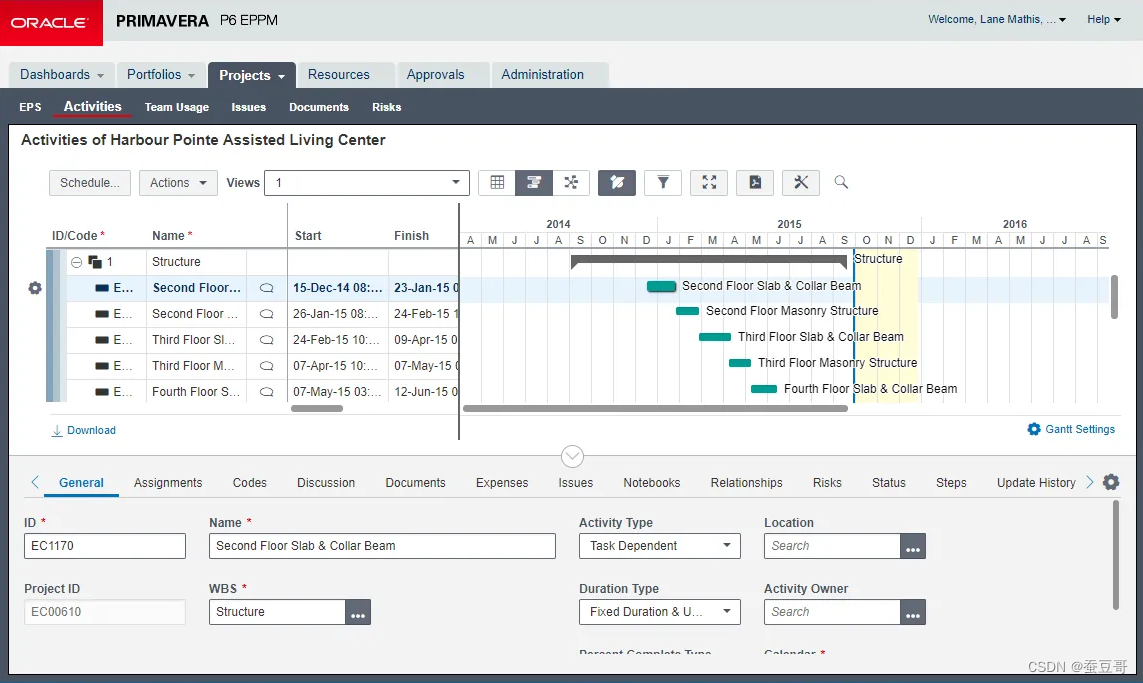Image resolution: width=1143 pixels, height=683 pixels.
Task: Go to the Risks page in navigation
Action: 386,107
